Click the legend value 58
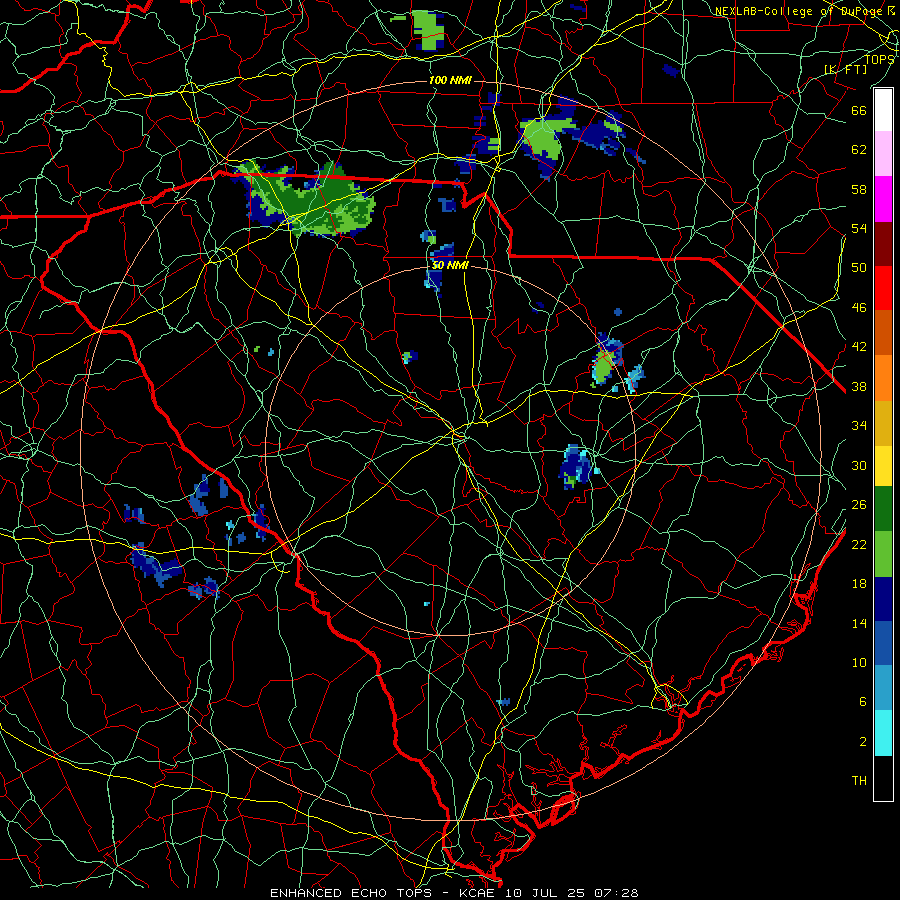 859,189
